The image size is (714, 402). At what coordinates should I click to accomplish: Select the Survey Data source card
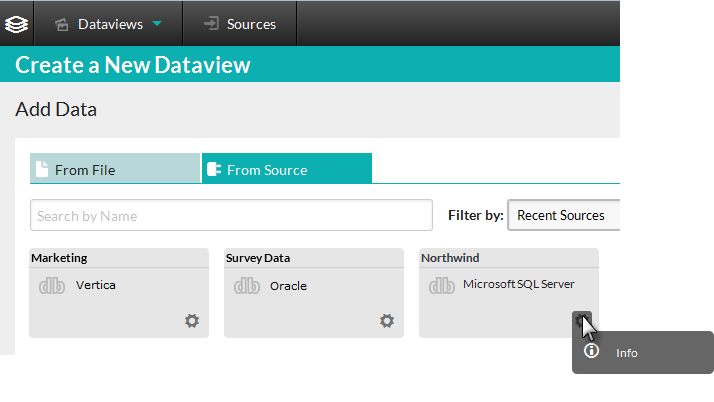[314, 293]
